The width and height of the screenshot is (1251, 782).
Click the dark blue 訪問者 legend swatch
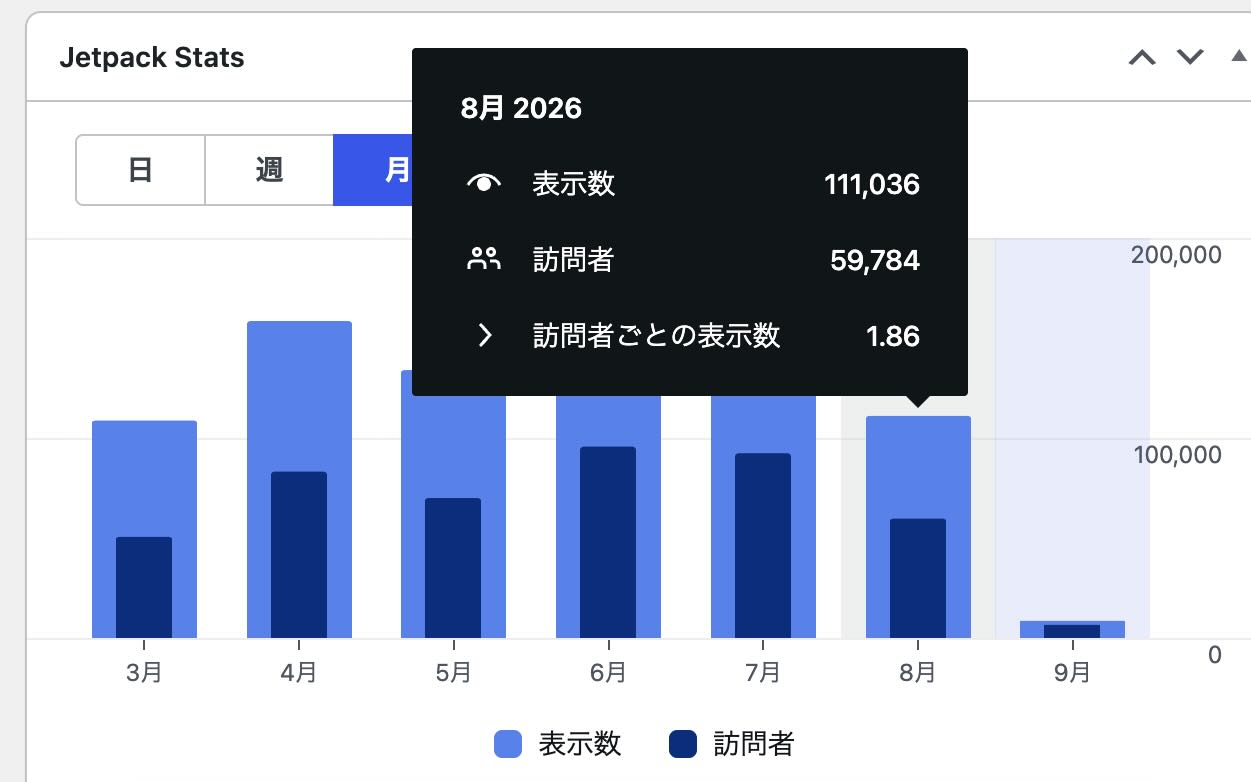click(682, 744)
